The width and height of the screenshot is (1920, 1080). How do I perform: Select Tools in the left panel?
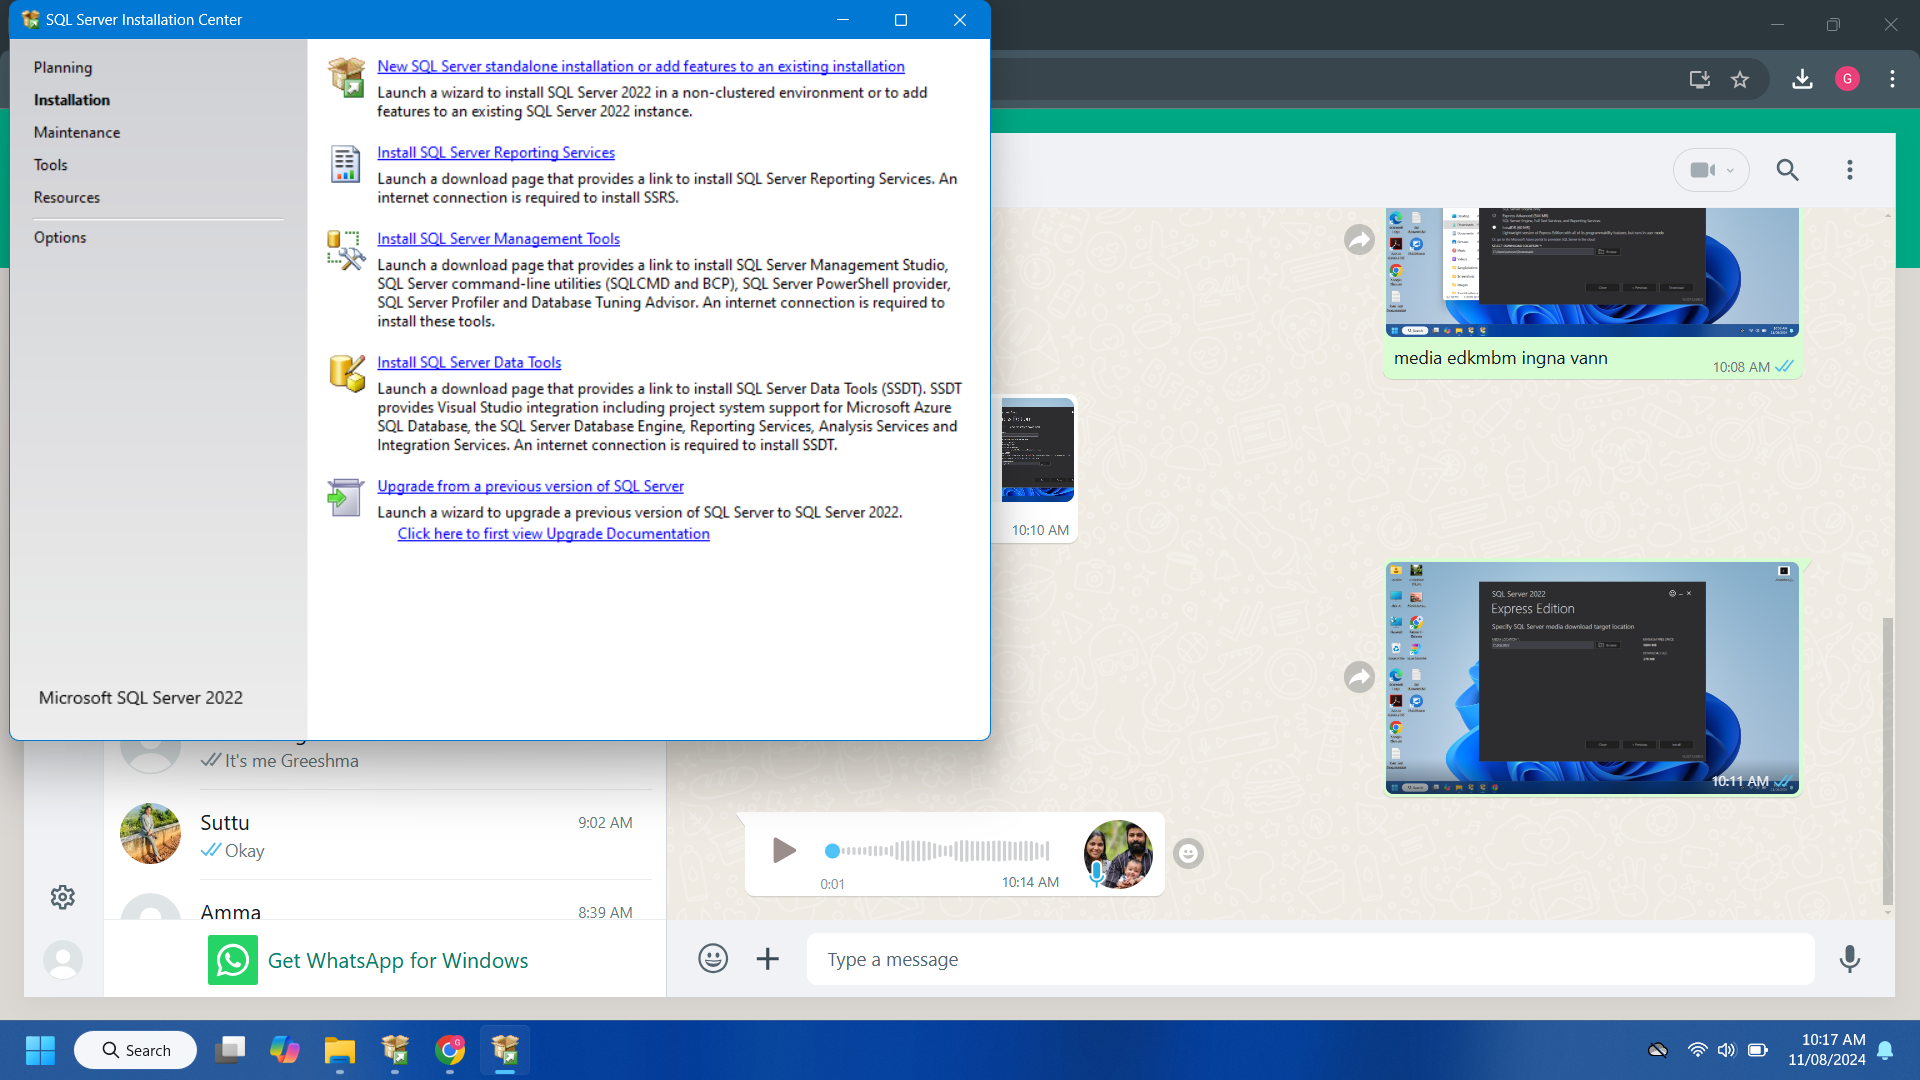[50, 165]
